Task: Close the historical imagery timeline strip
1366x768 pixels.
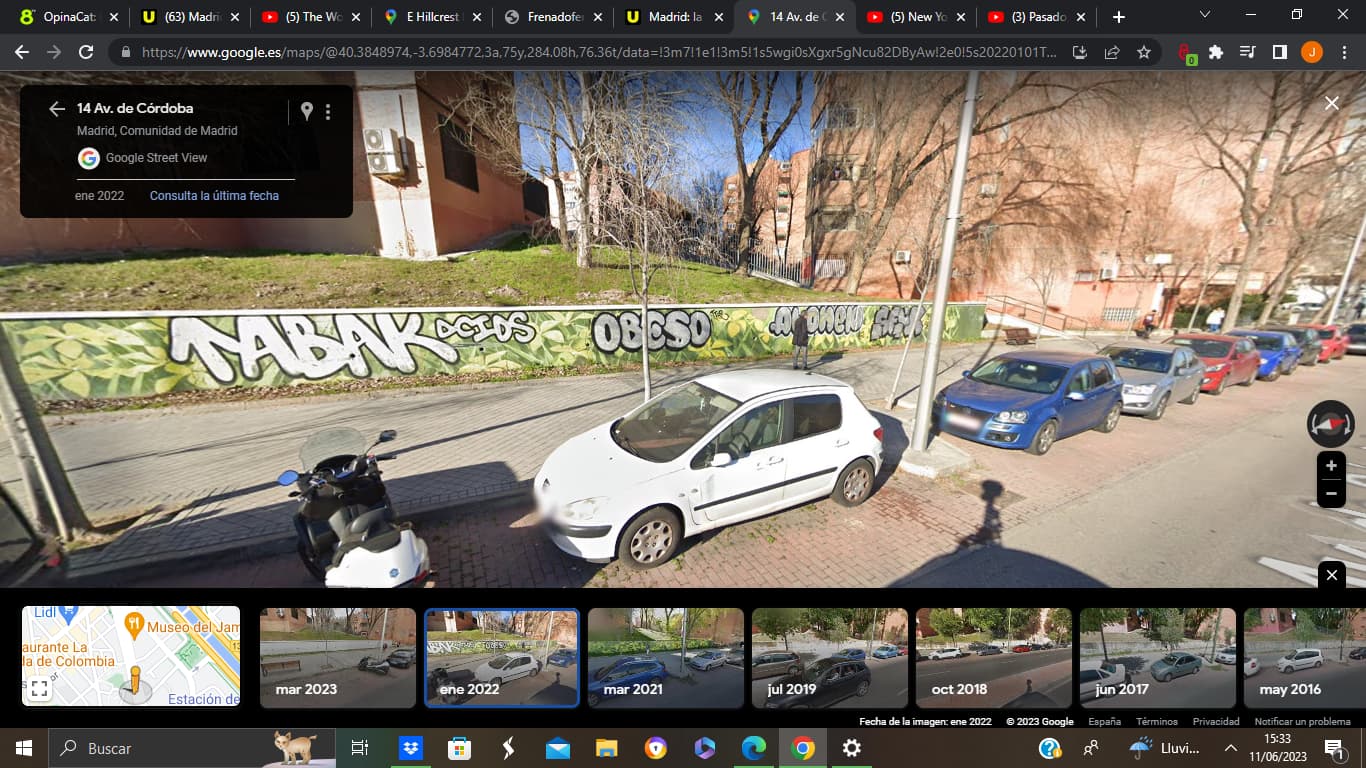Action: (x=1331, y=575)
